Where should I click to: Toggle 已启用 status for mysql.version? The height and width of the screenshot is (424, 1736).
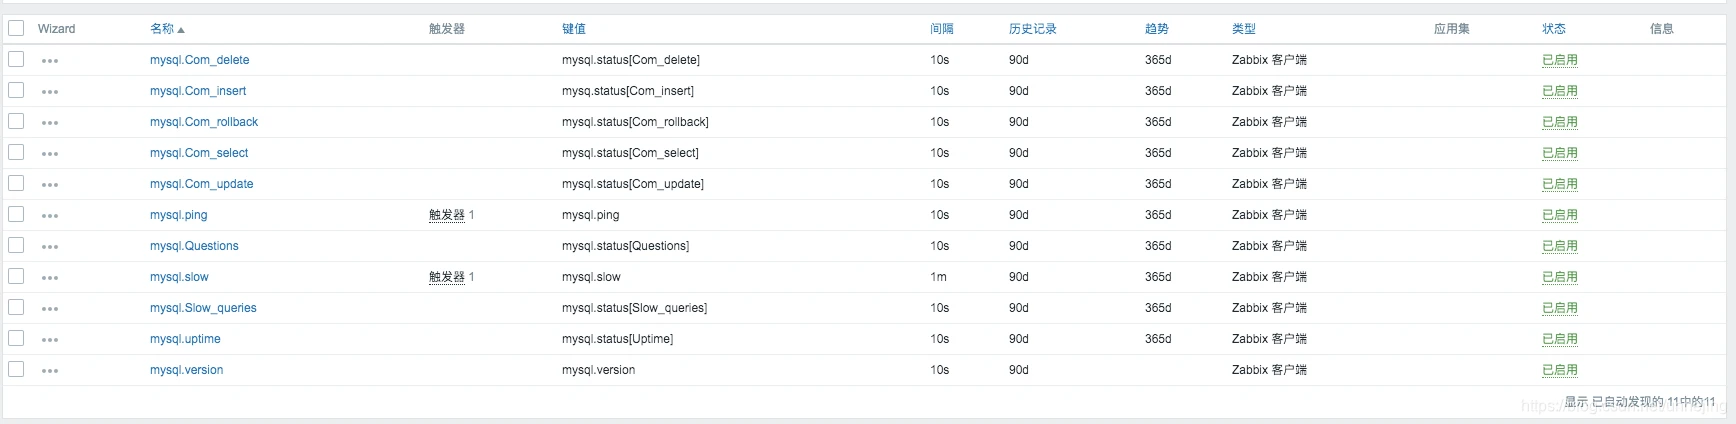1560,370
